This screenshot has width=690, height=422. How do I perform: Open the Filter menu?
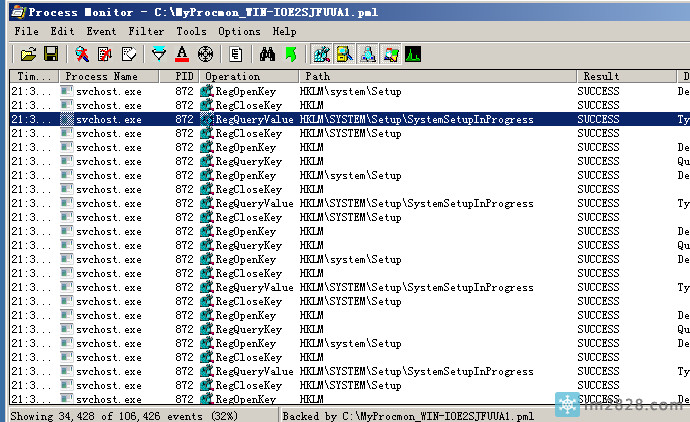point(146,31)
